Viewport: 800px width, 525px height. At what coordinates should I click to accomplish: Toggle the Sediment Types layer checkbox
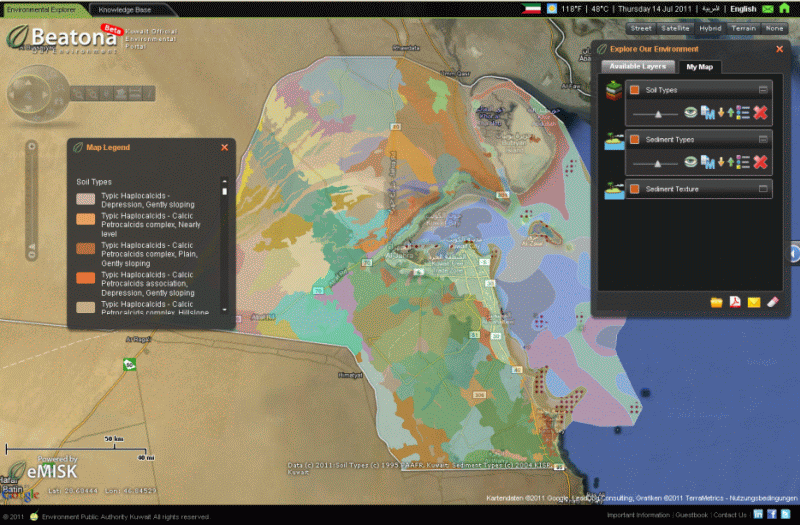point(635,139)
